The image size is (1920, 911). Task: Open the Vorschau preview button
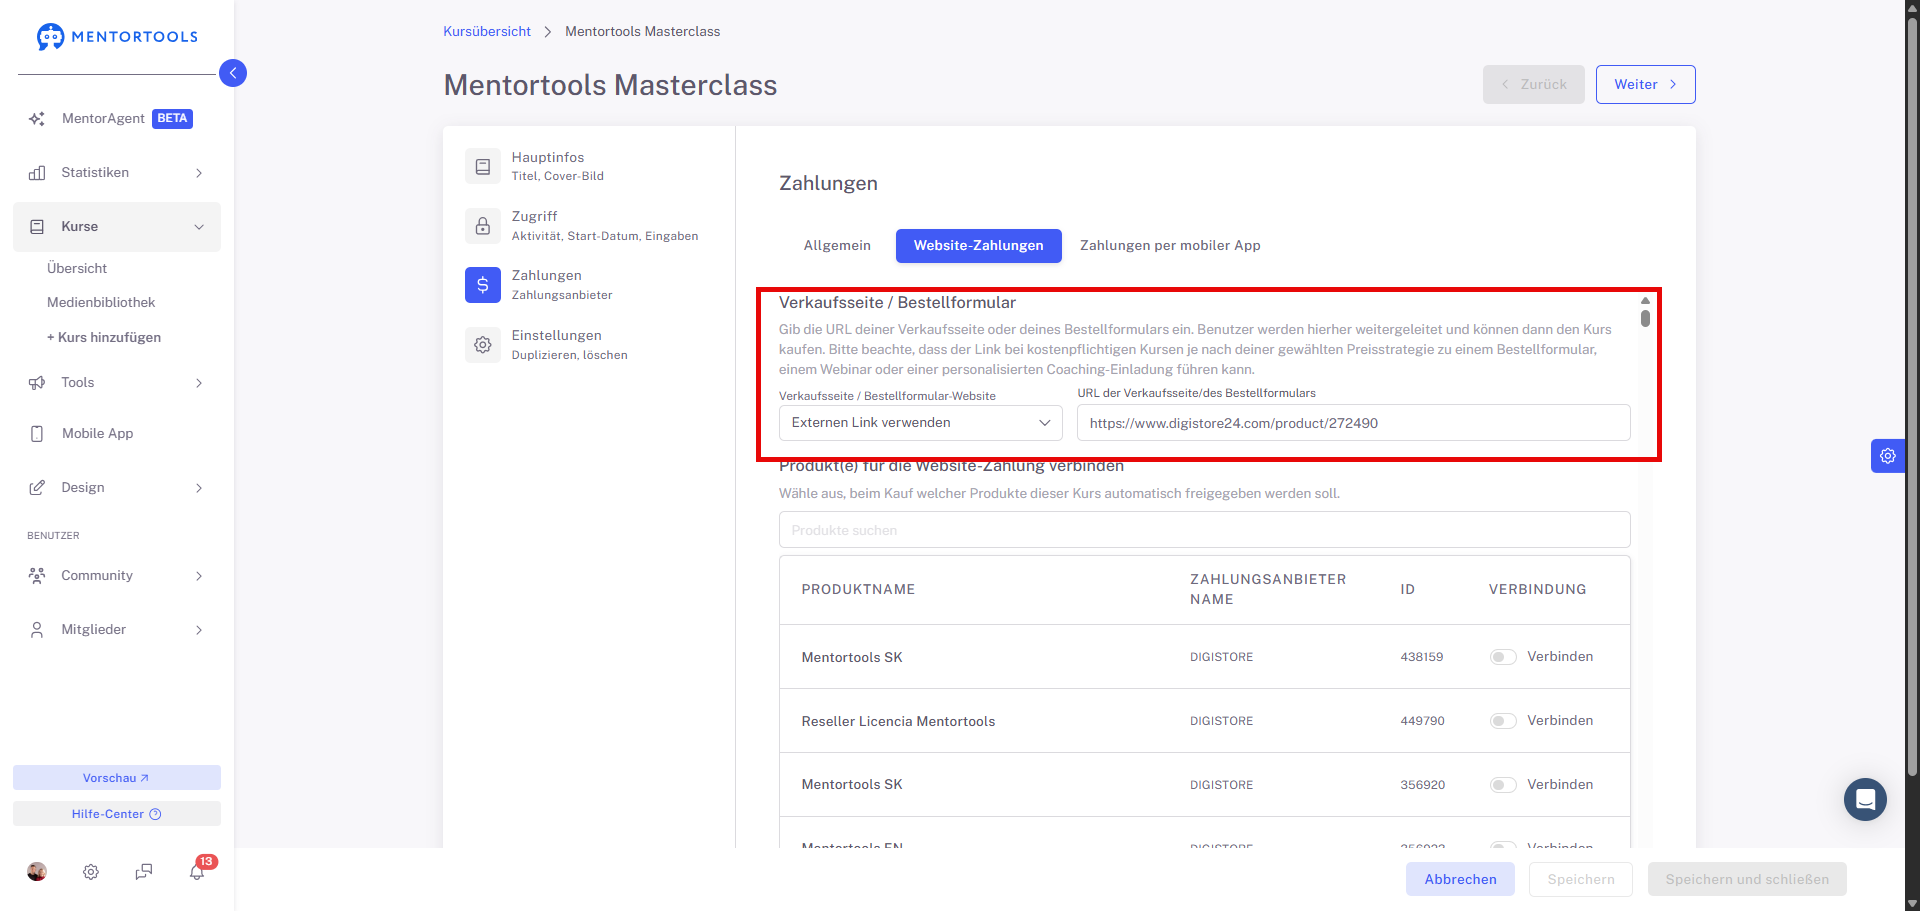117,778
